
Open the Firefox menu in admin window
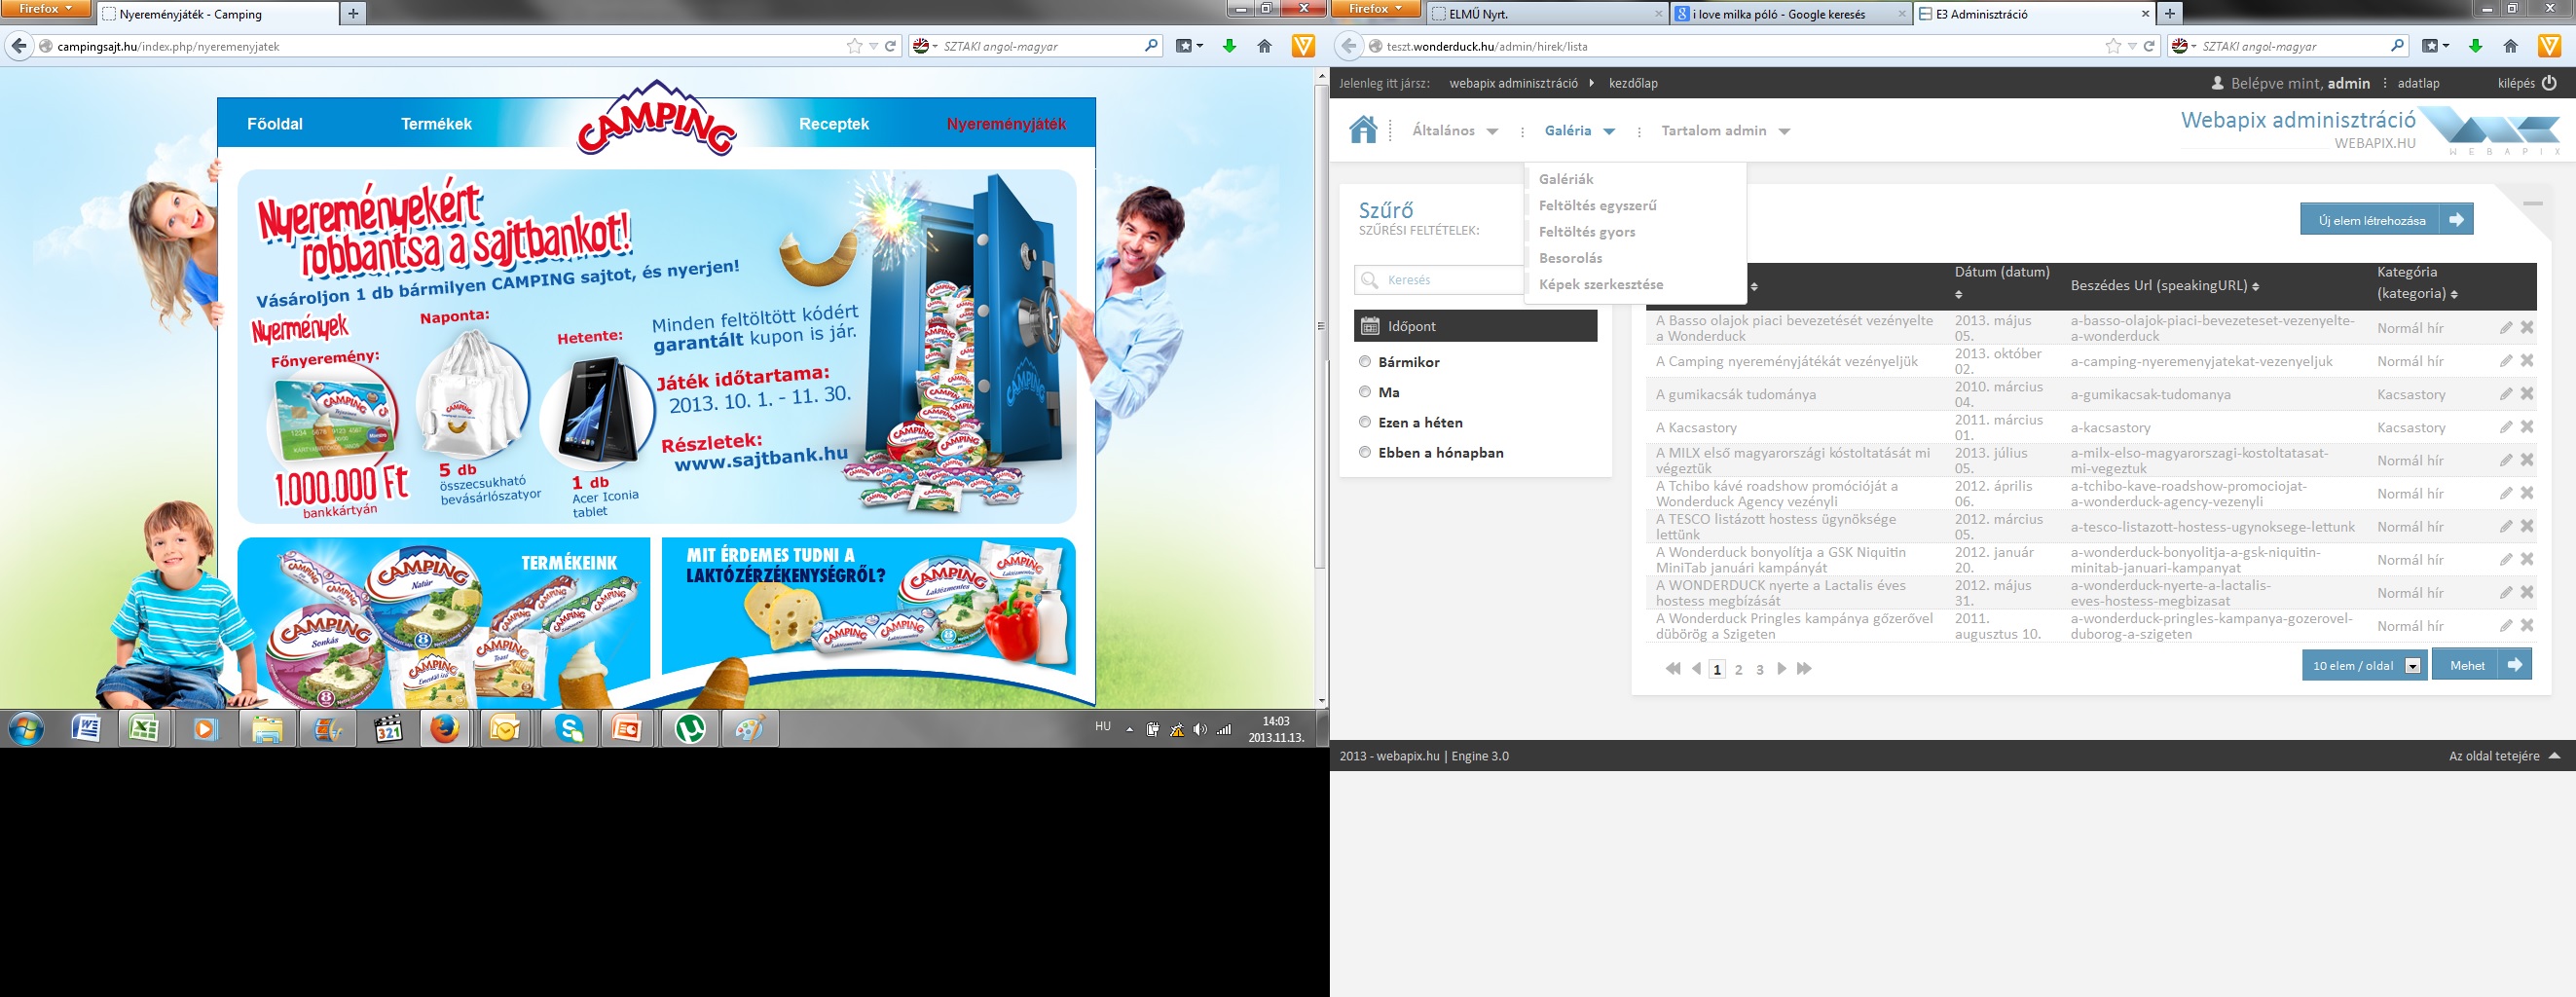pyautogui.click(x=1377, y=8)
